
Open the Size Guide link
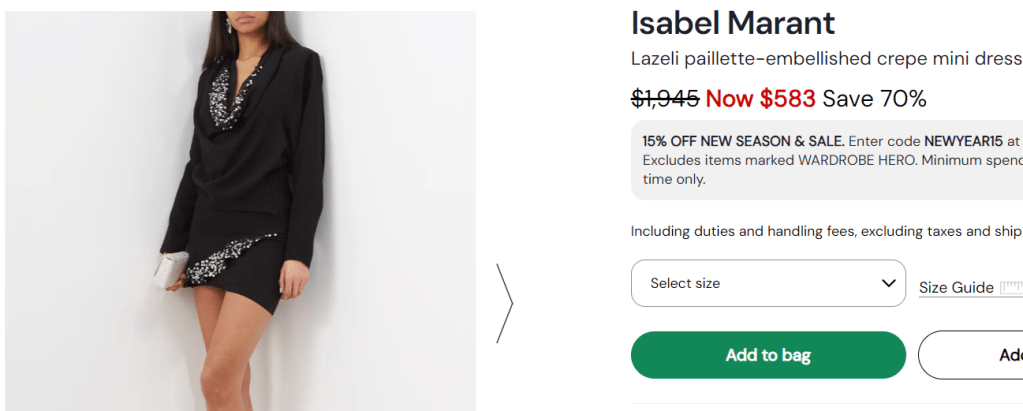click(955, 288)
